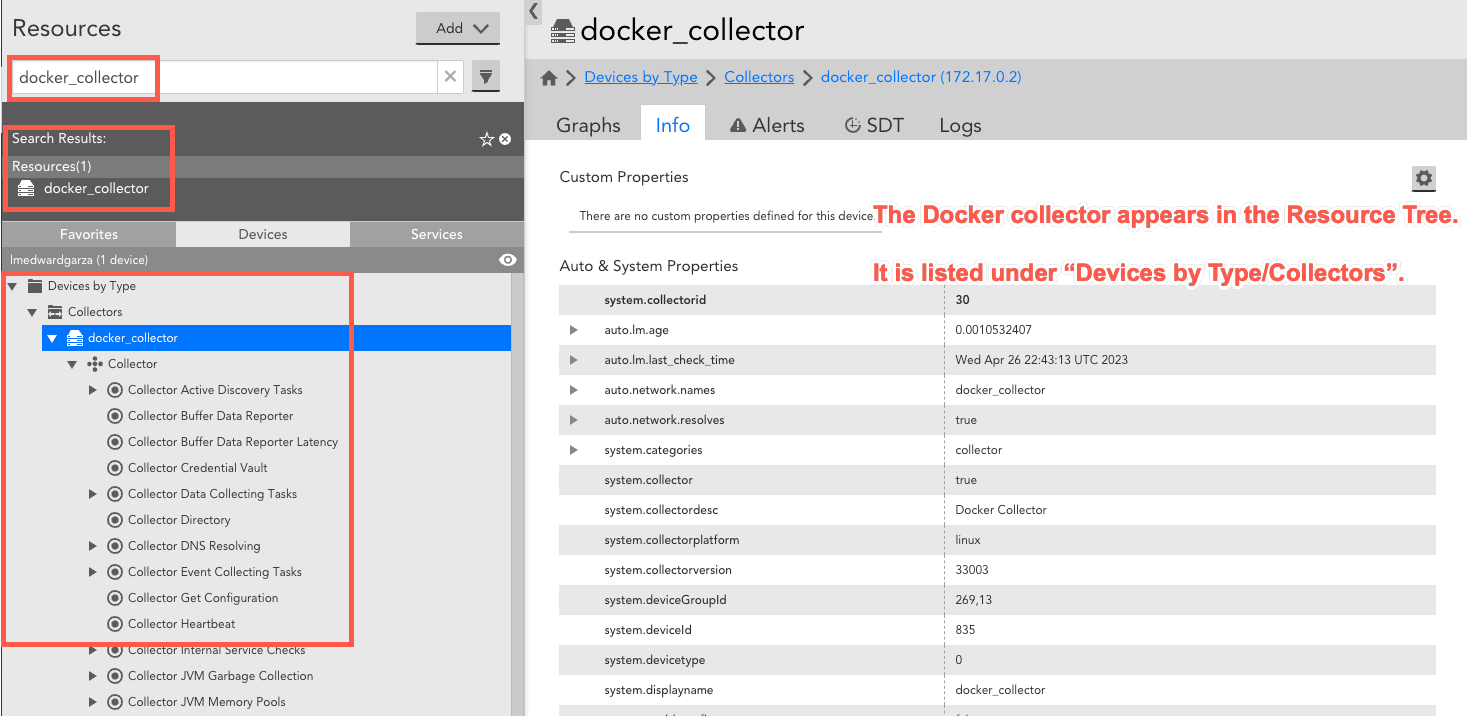Expand Collector Data Collecting Tasks
Image resolution: width=1467 pixels, height=716 pixels.
(x=93, y=494)
